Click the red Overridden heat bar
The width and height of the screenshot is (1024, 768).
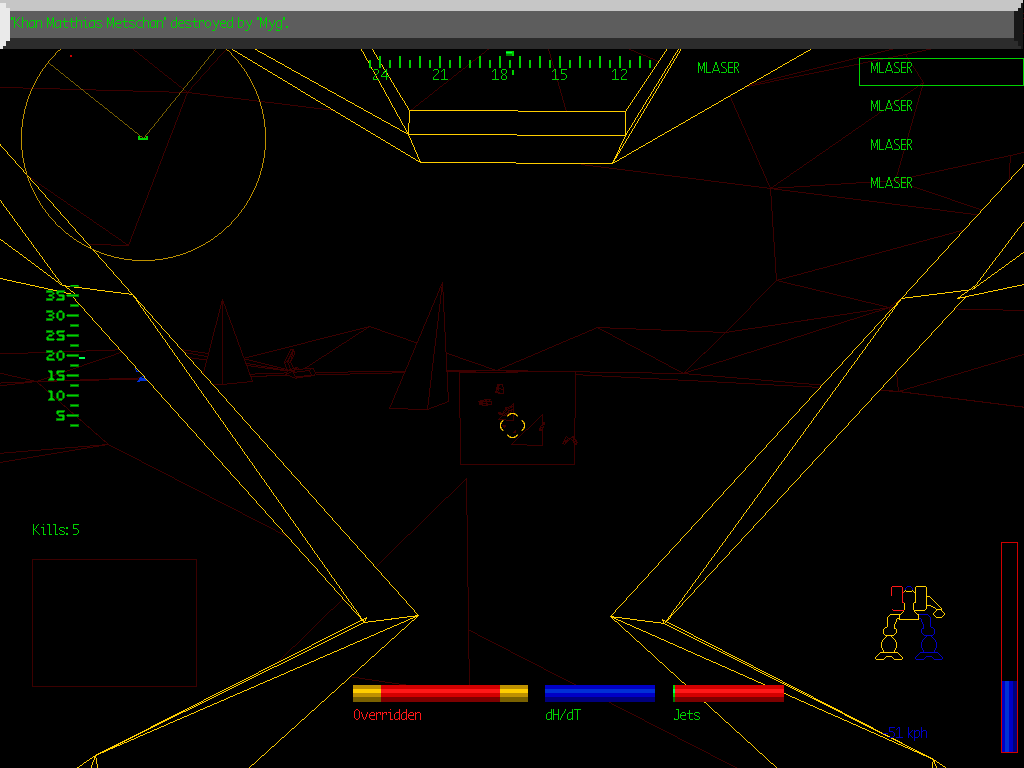coord(440,693)
